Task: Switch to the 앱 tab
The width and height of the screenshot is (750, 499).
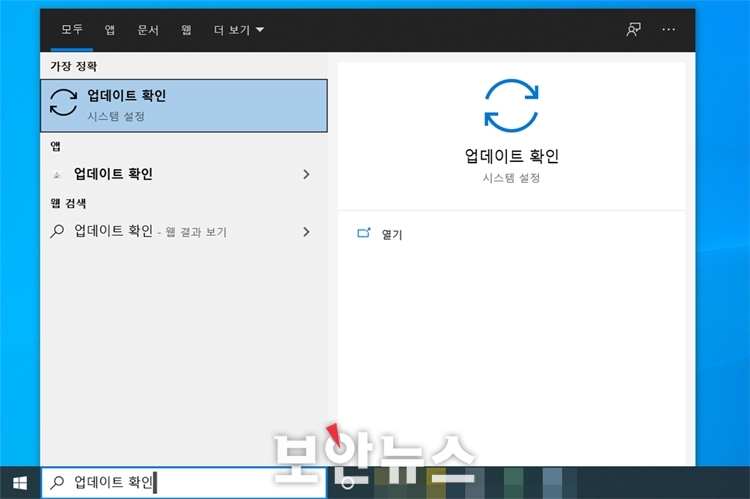Action: (x=110, y=30)
